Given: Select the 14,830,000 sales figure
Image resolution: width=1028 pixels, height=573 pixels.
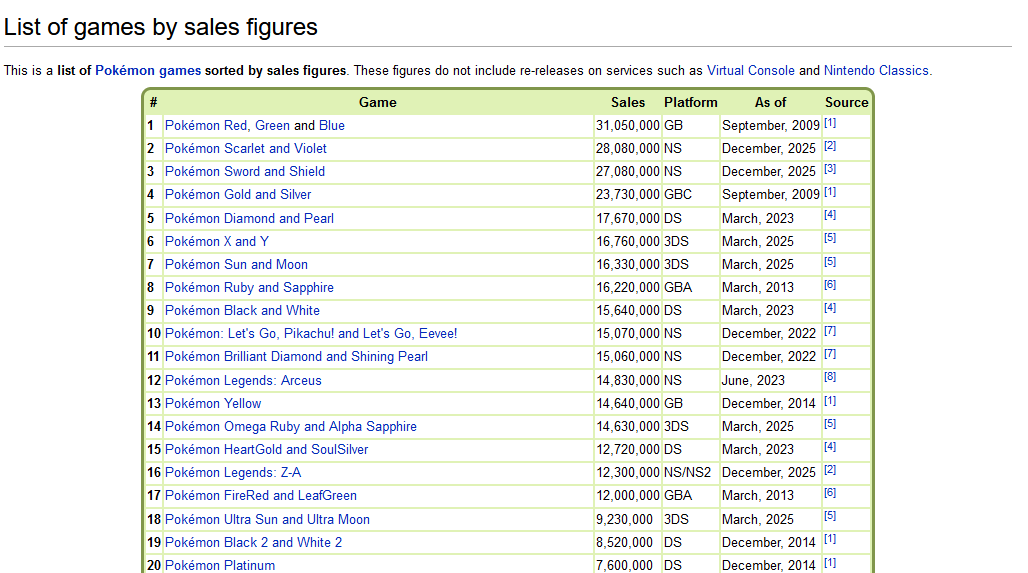Looking at the screenshot, I should [627, 380].
